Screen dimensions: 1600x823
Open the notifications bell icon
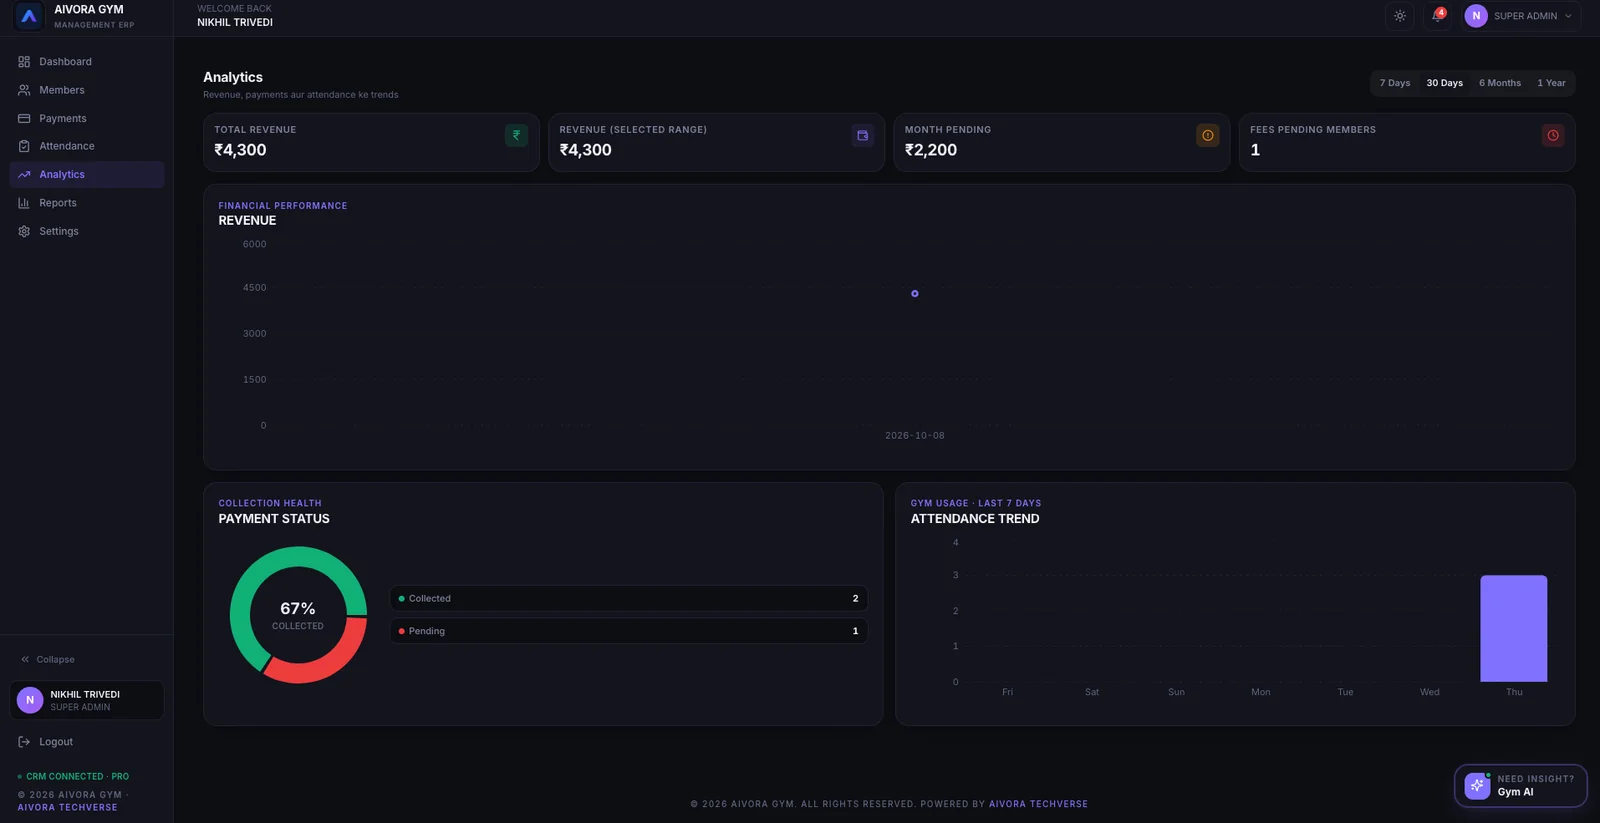[1437, 16]
